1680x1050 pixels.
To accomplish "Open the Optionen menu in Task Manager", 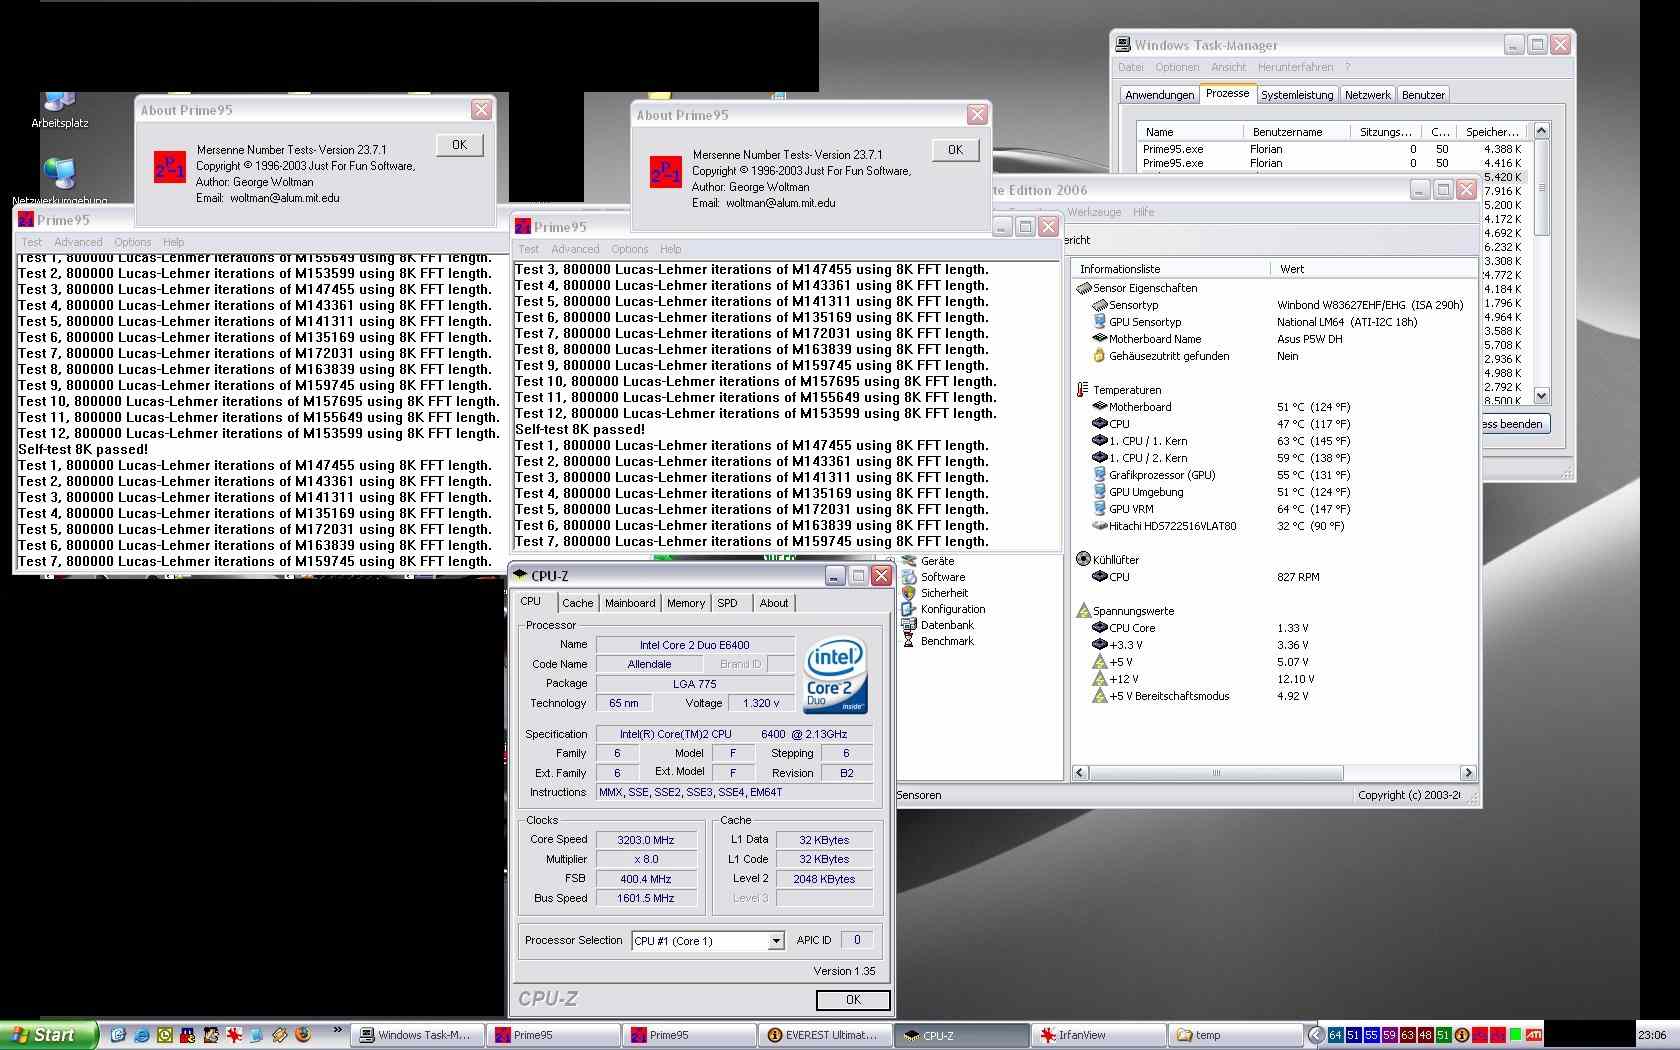I will [1177, 67].
